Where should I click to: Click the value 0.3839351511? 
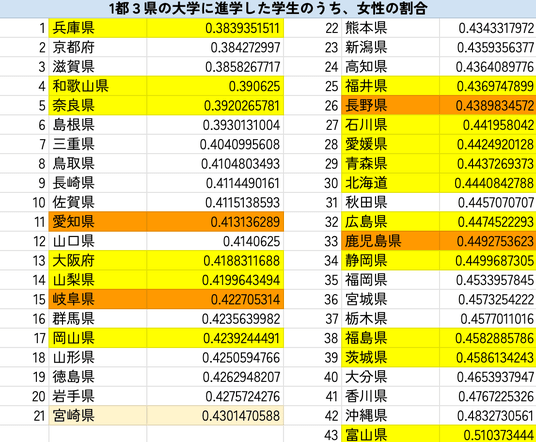click(215, 28)
